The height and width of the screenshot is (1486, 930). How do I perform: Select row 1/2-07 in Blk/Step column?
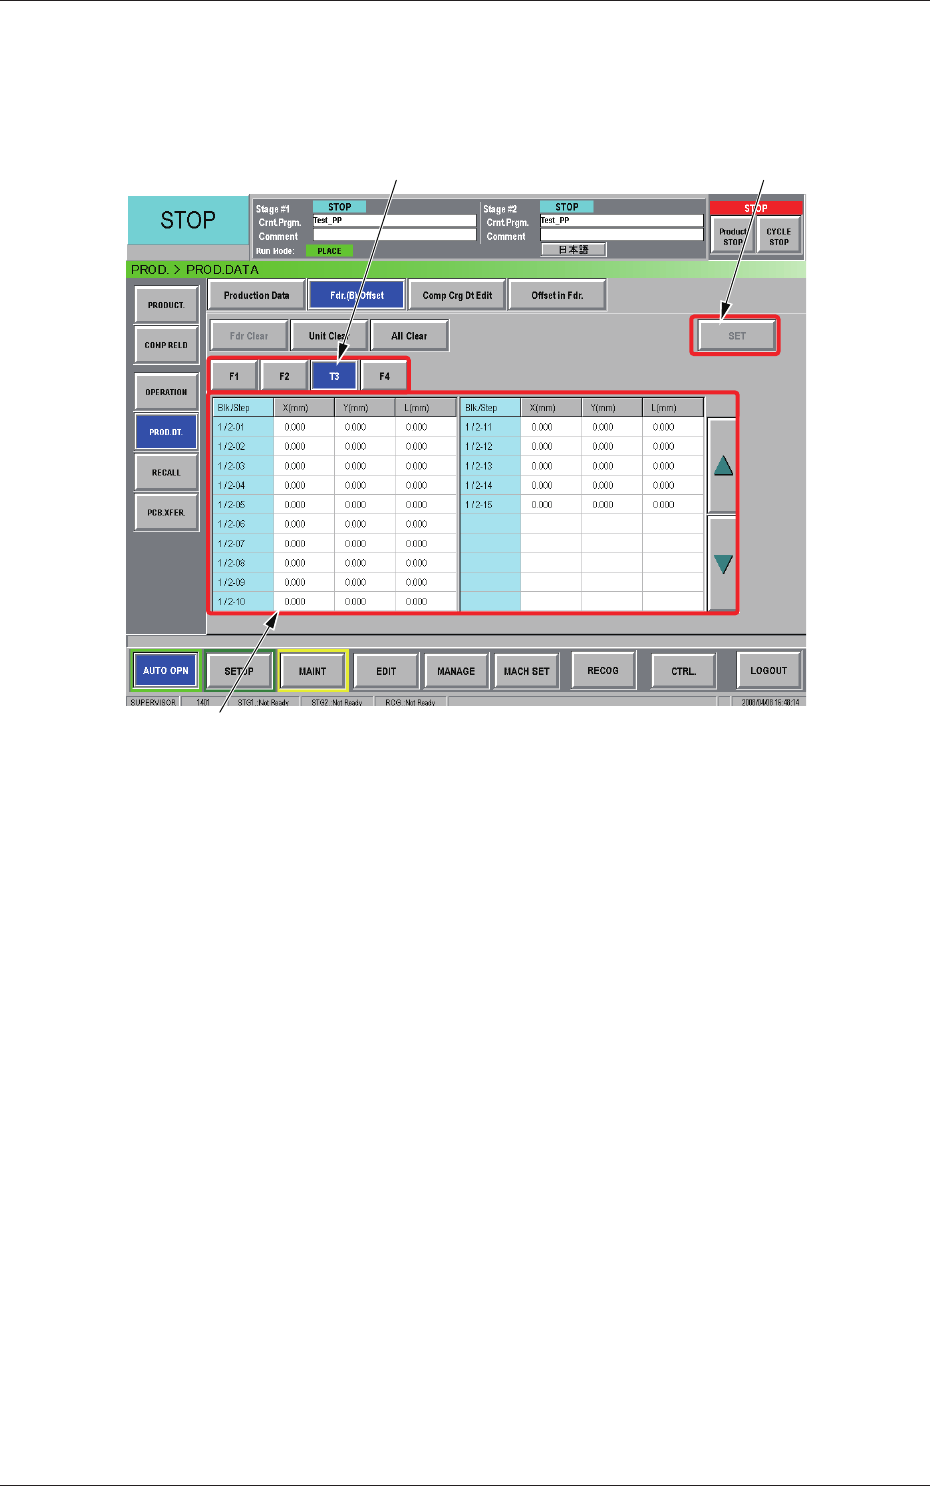pyautogui.click(x=242, y=544)
